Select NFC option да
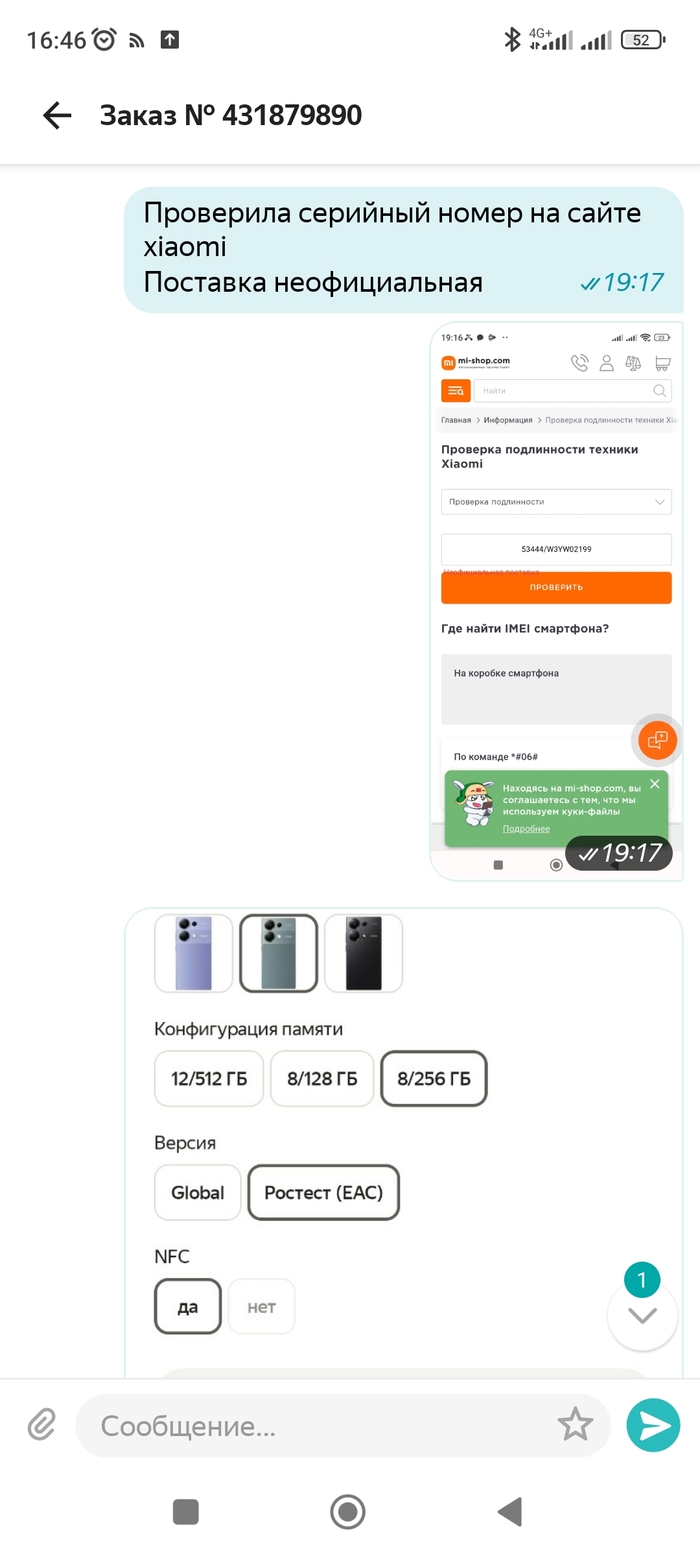Screen dimensions: 700x1556 [x=188, y=1306]
